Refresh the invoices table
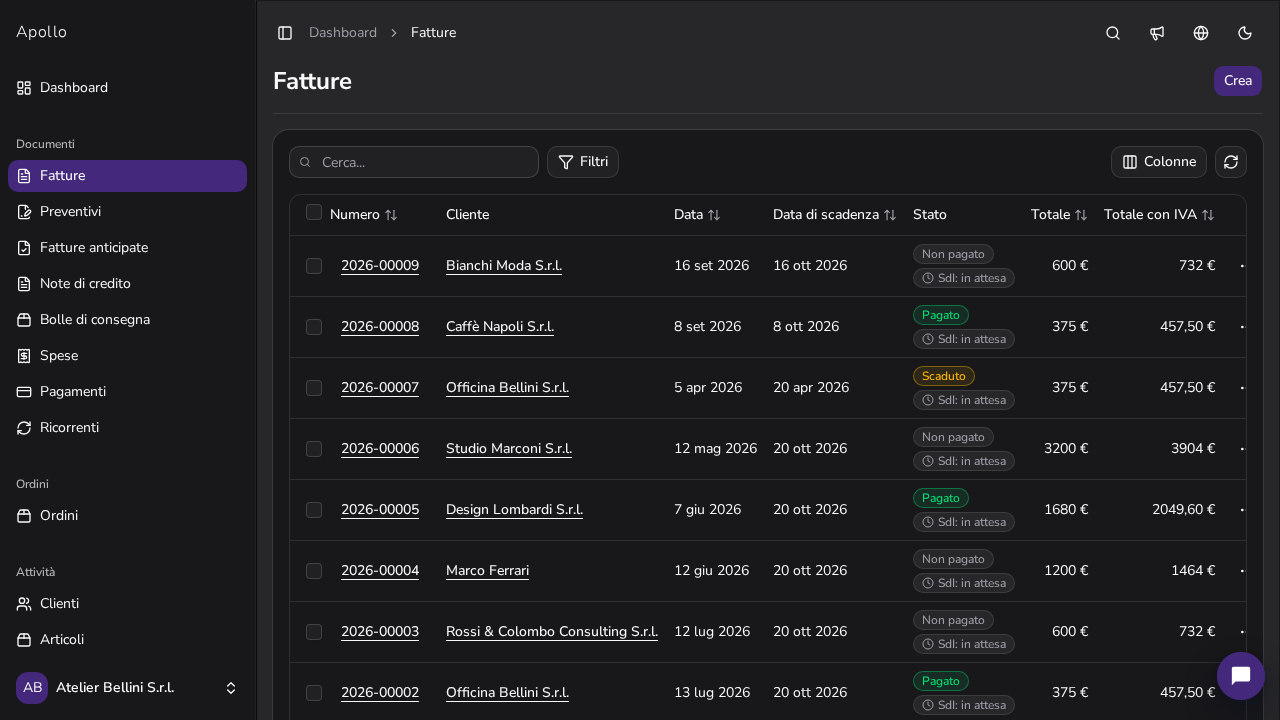1280x720 pixels. click(1231, 162)
